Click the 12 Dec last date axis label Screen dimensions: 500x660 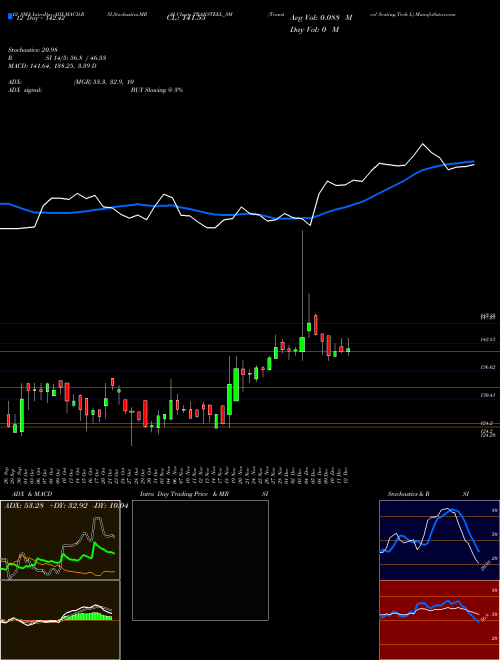(x=345, y=474)
